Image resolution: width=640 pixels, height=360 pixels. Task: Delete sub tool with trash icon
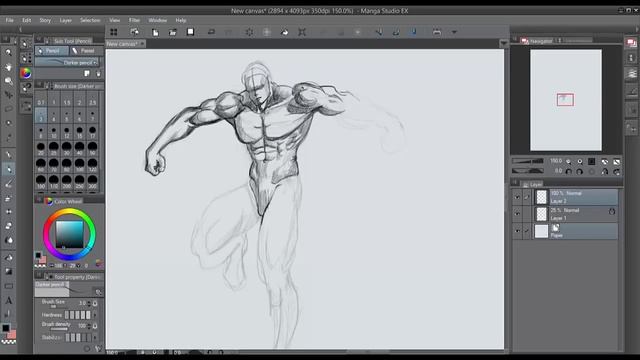(98, 73)
